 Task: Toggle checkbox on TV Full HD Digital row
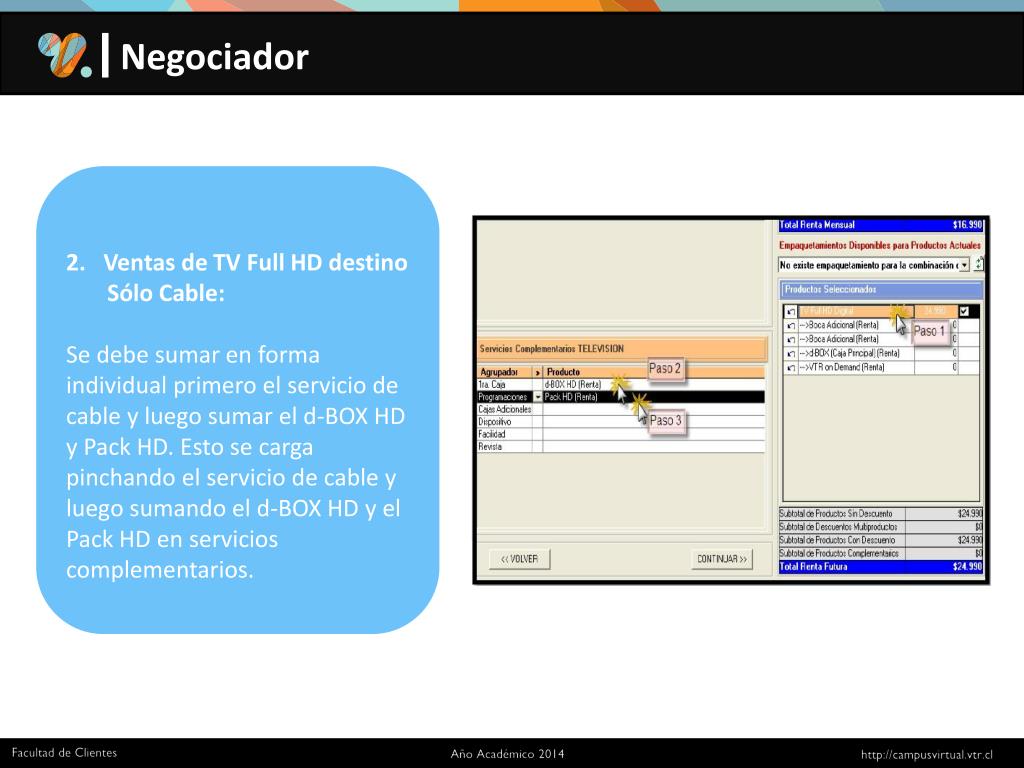tap(964, 312)
